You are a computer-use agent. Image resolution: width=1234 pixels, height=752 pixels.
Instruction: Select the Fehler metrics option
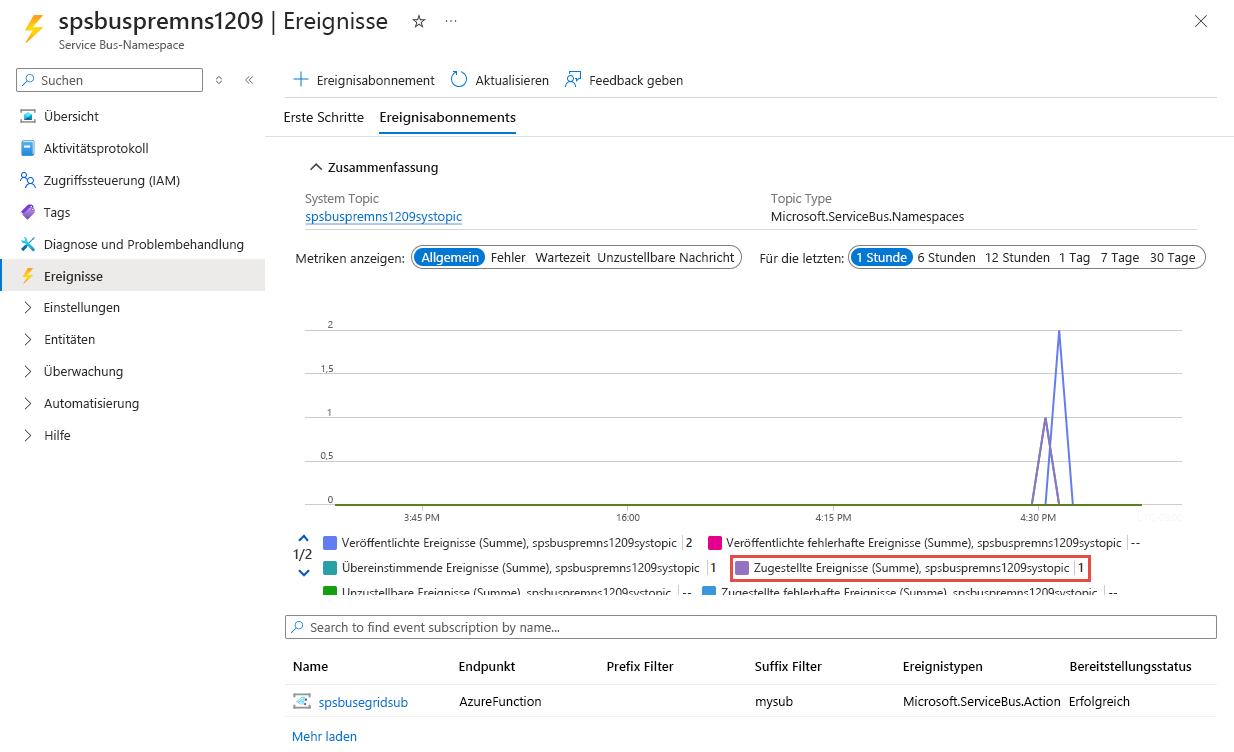tap(508, 257)
